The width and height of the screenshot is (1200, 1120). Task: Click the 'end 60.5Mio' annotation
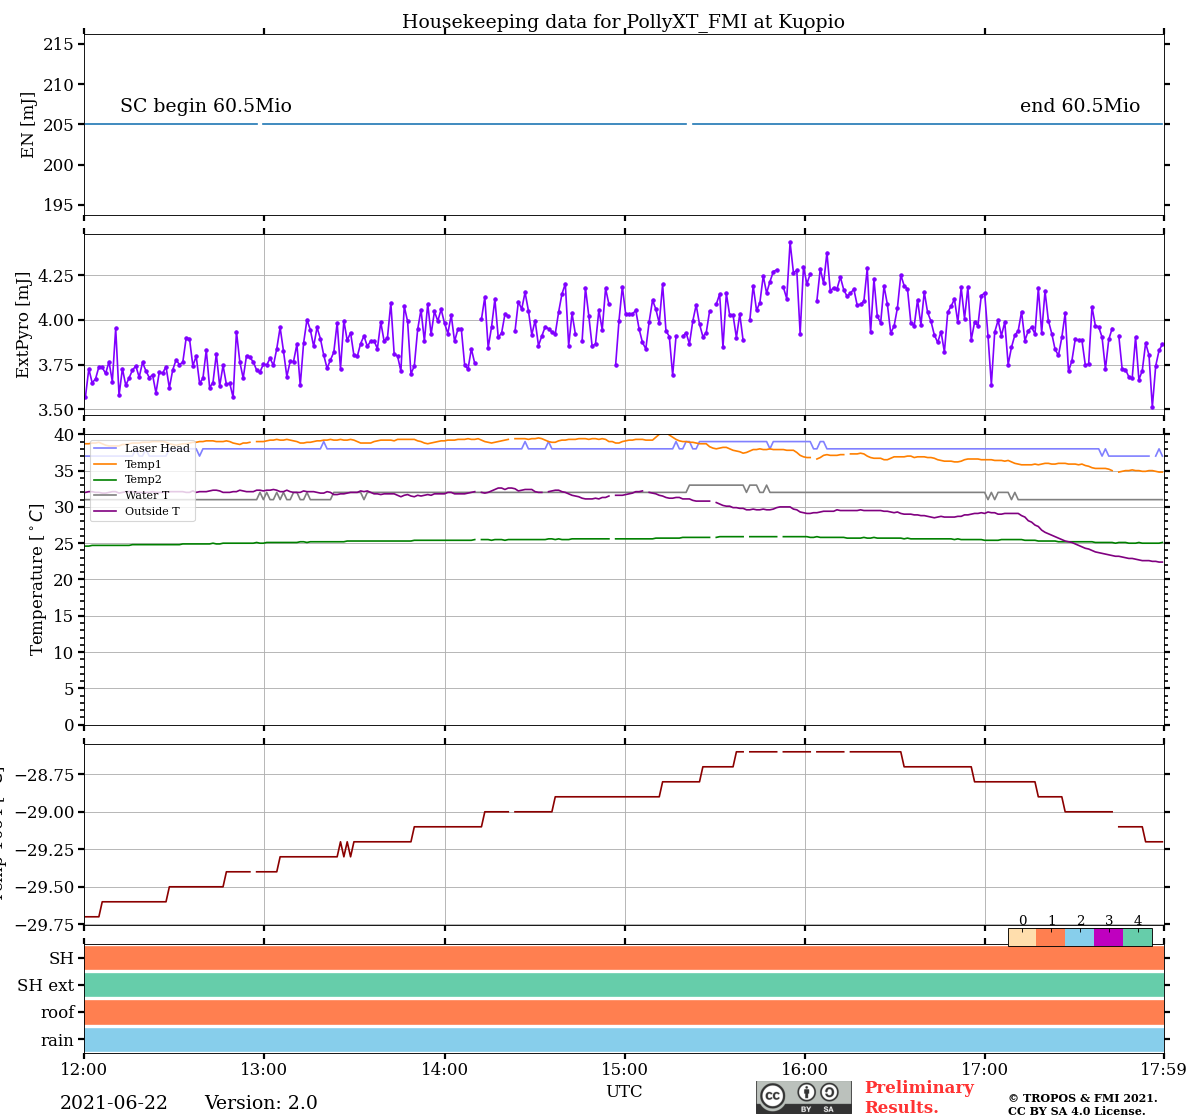1080,106
